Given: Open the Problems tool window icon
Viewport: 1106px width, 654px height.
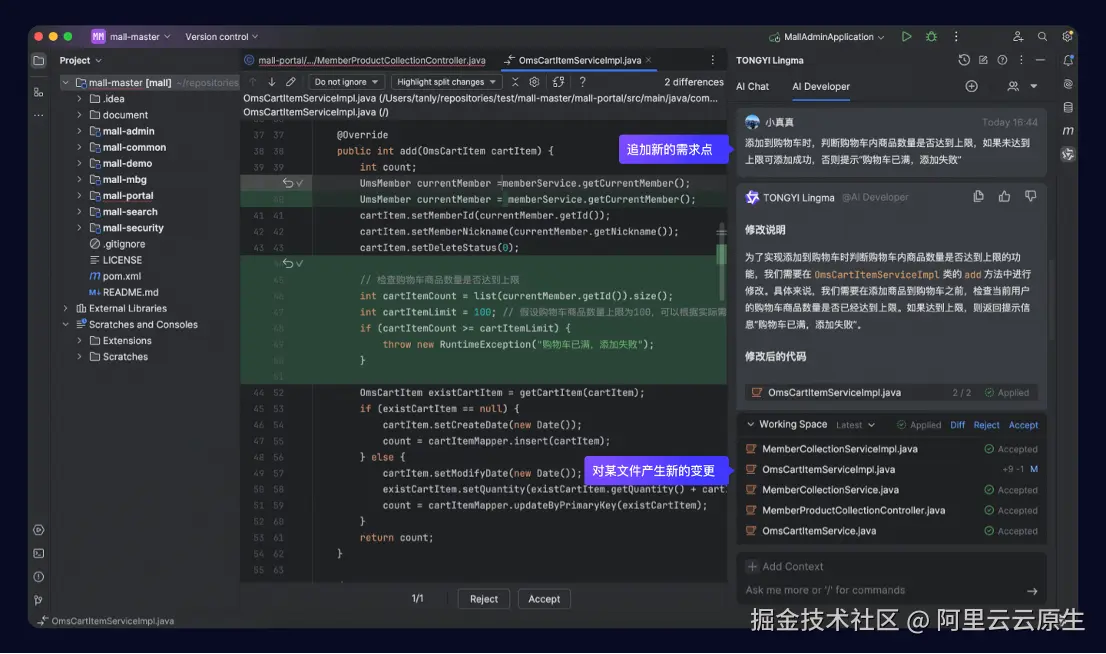Looking at the screenshot, I should [39, 577].
